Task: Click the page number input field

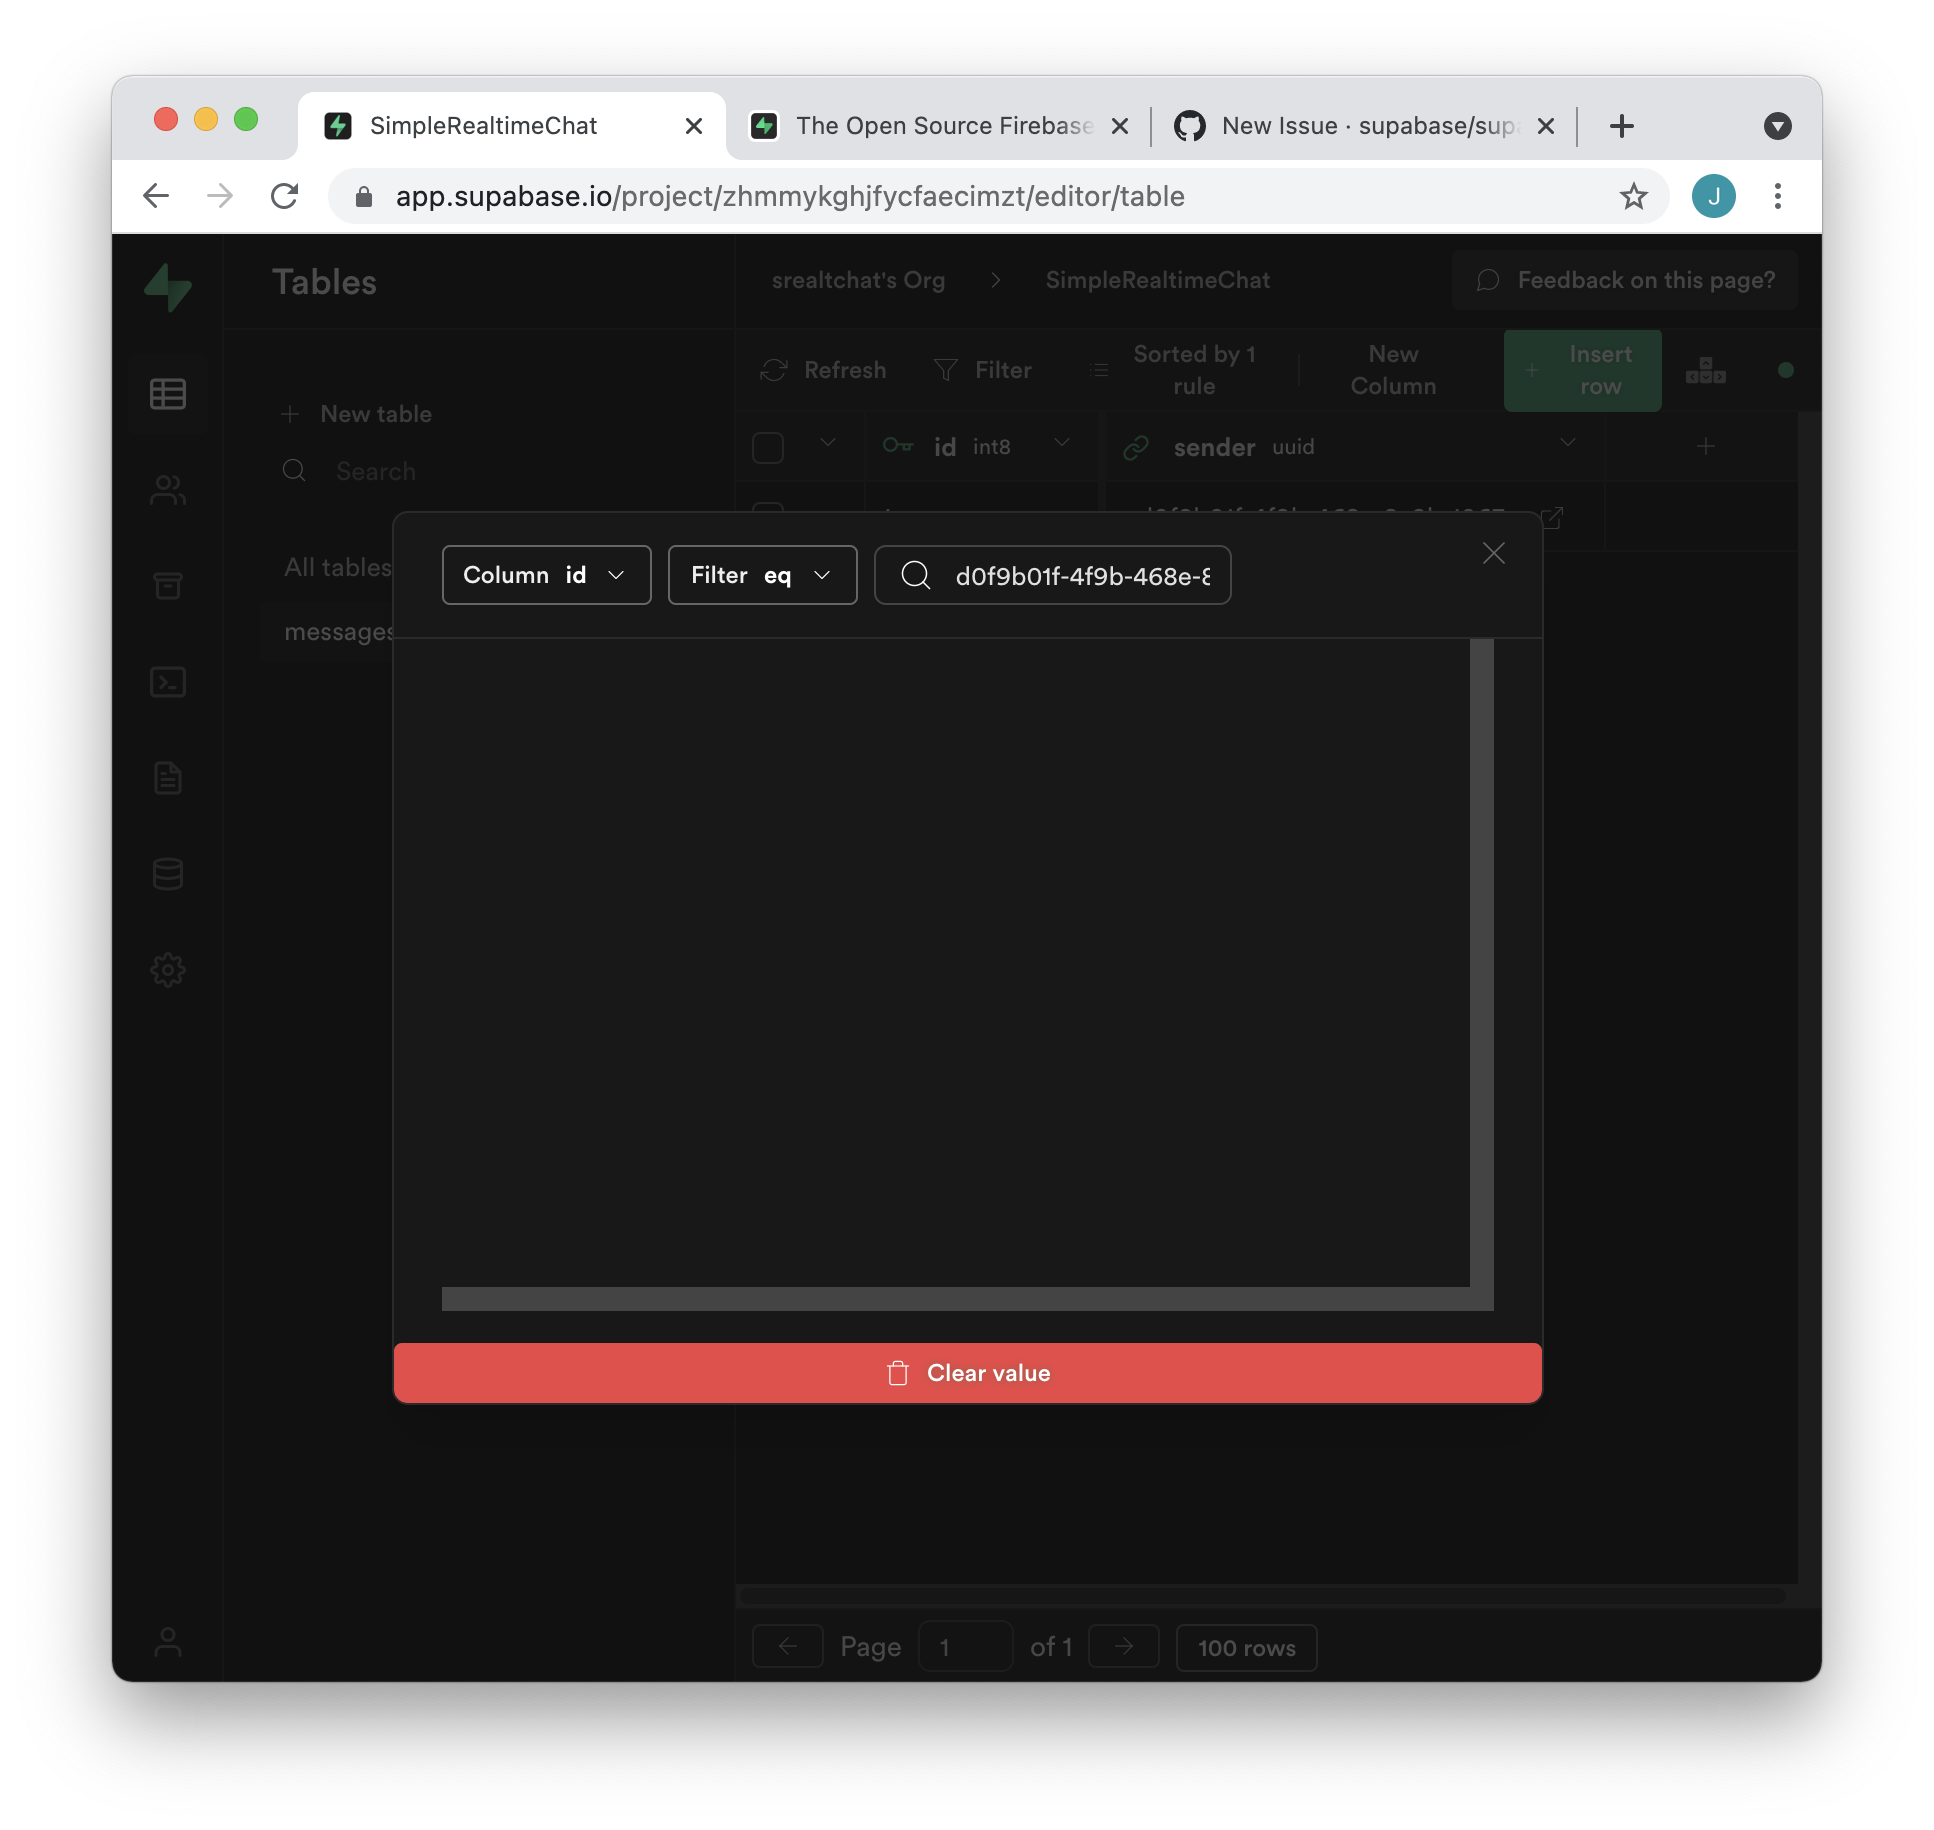Action: click(x=966, y=1647)
